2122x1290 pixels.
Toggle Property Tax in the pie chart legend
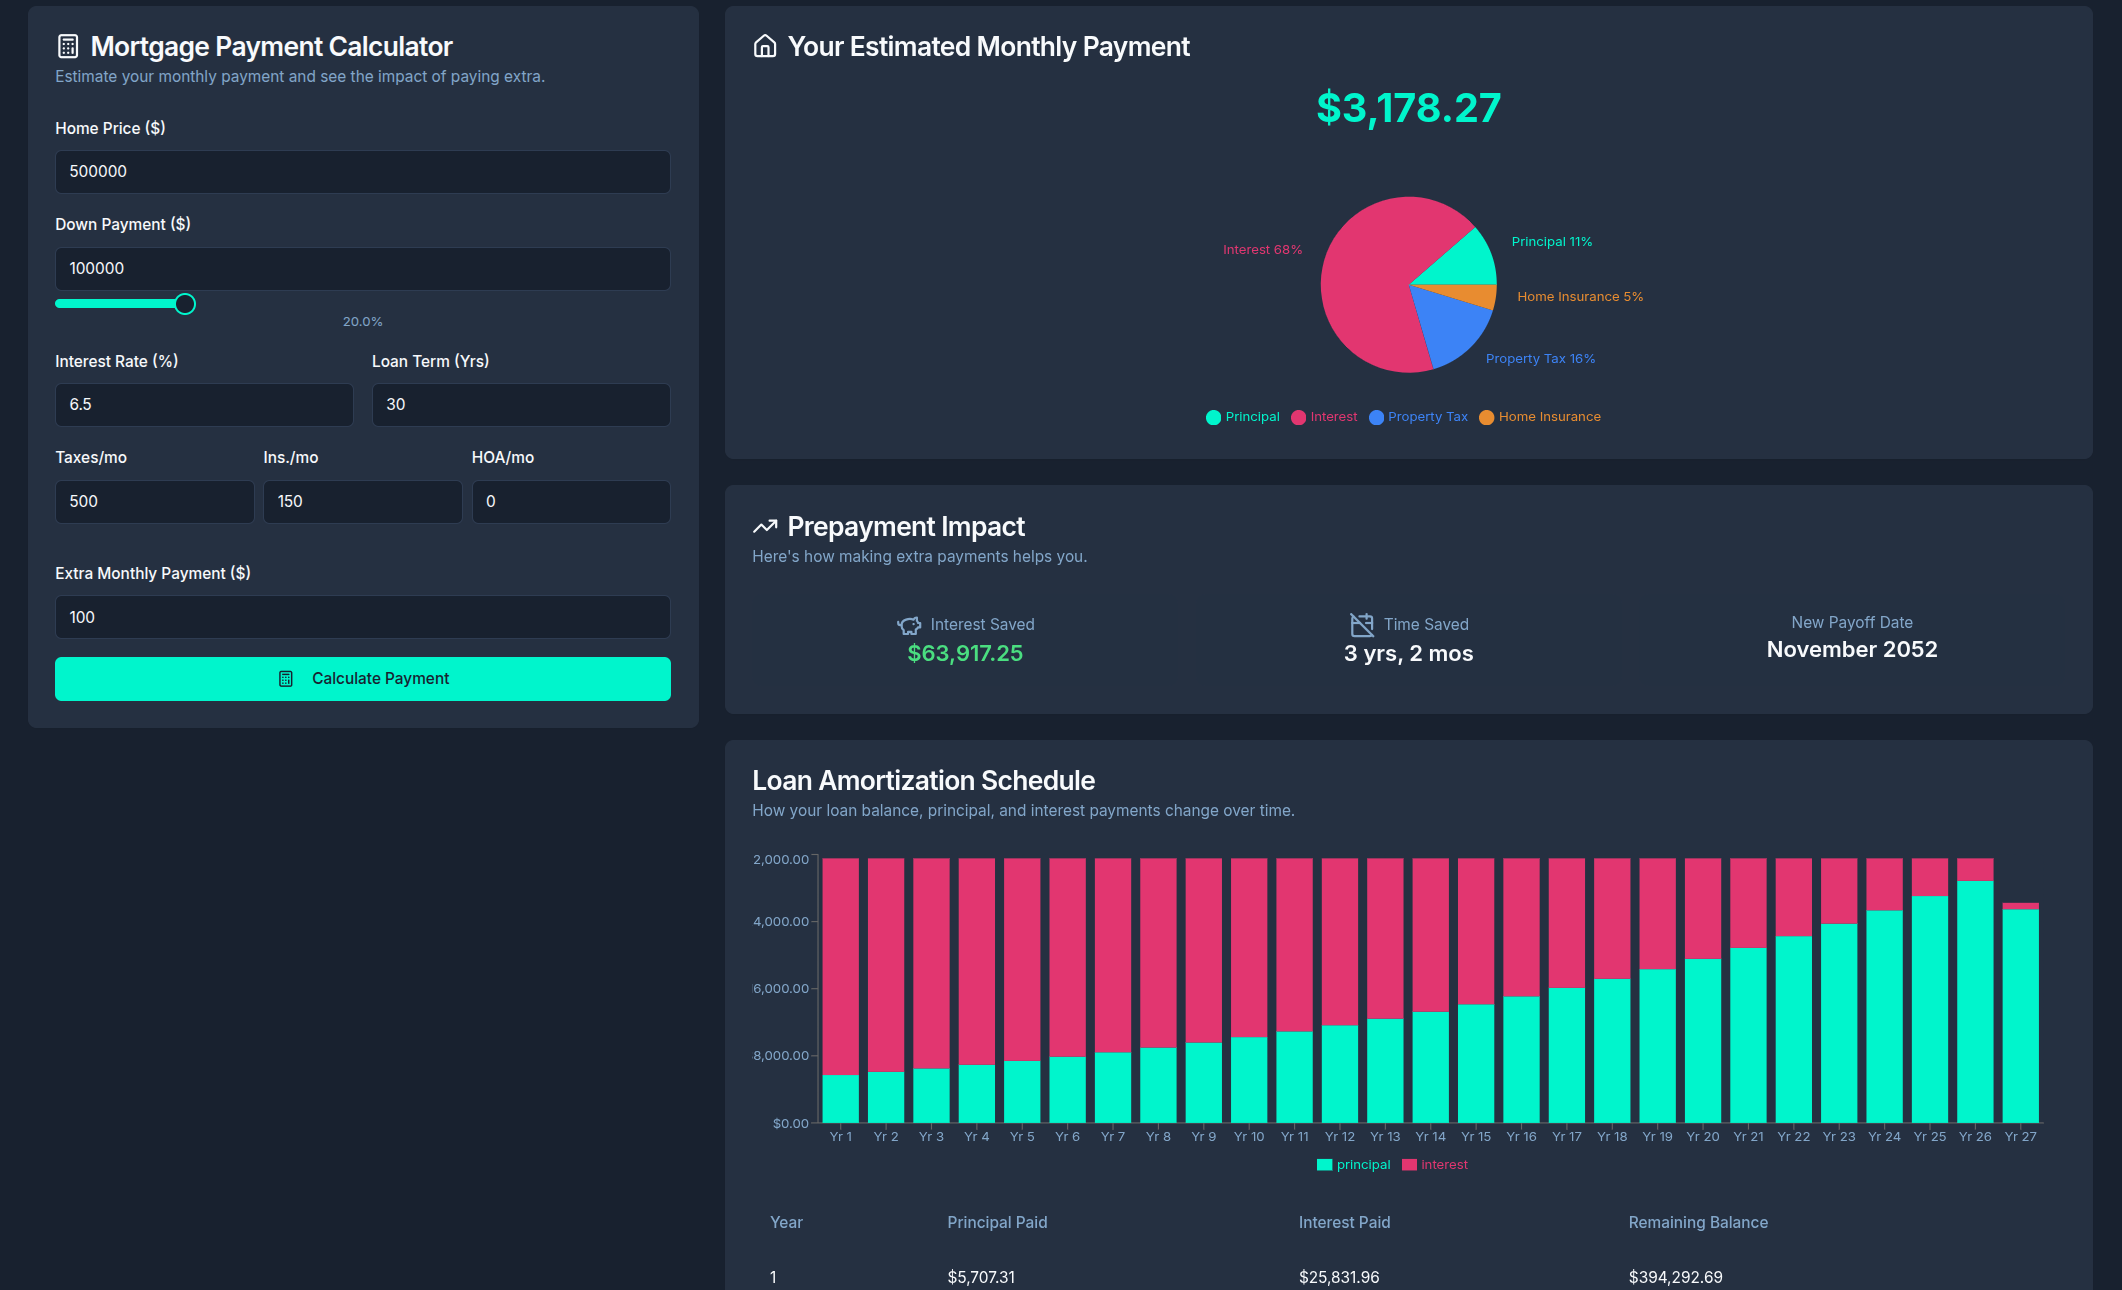(1418, 417)
